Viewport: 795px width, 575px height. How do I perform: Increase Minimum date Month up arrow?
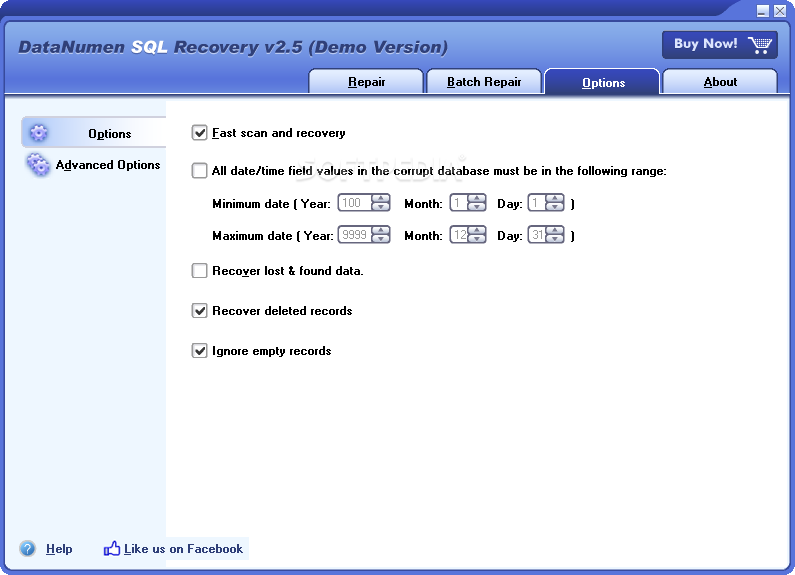477,198
